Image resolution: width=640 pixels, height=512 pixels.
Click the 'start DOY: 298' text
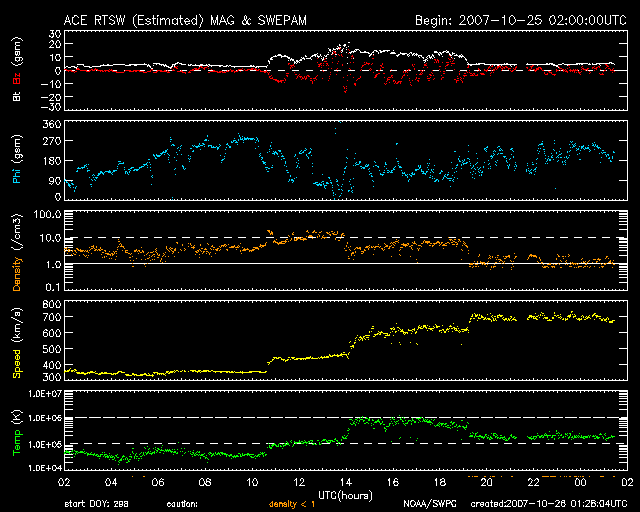(x=96, y=504)
